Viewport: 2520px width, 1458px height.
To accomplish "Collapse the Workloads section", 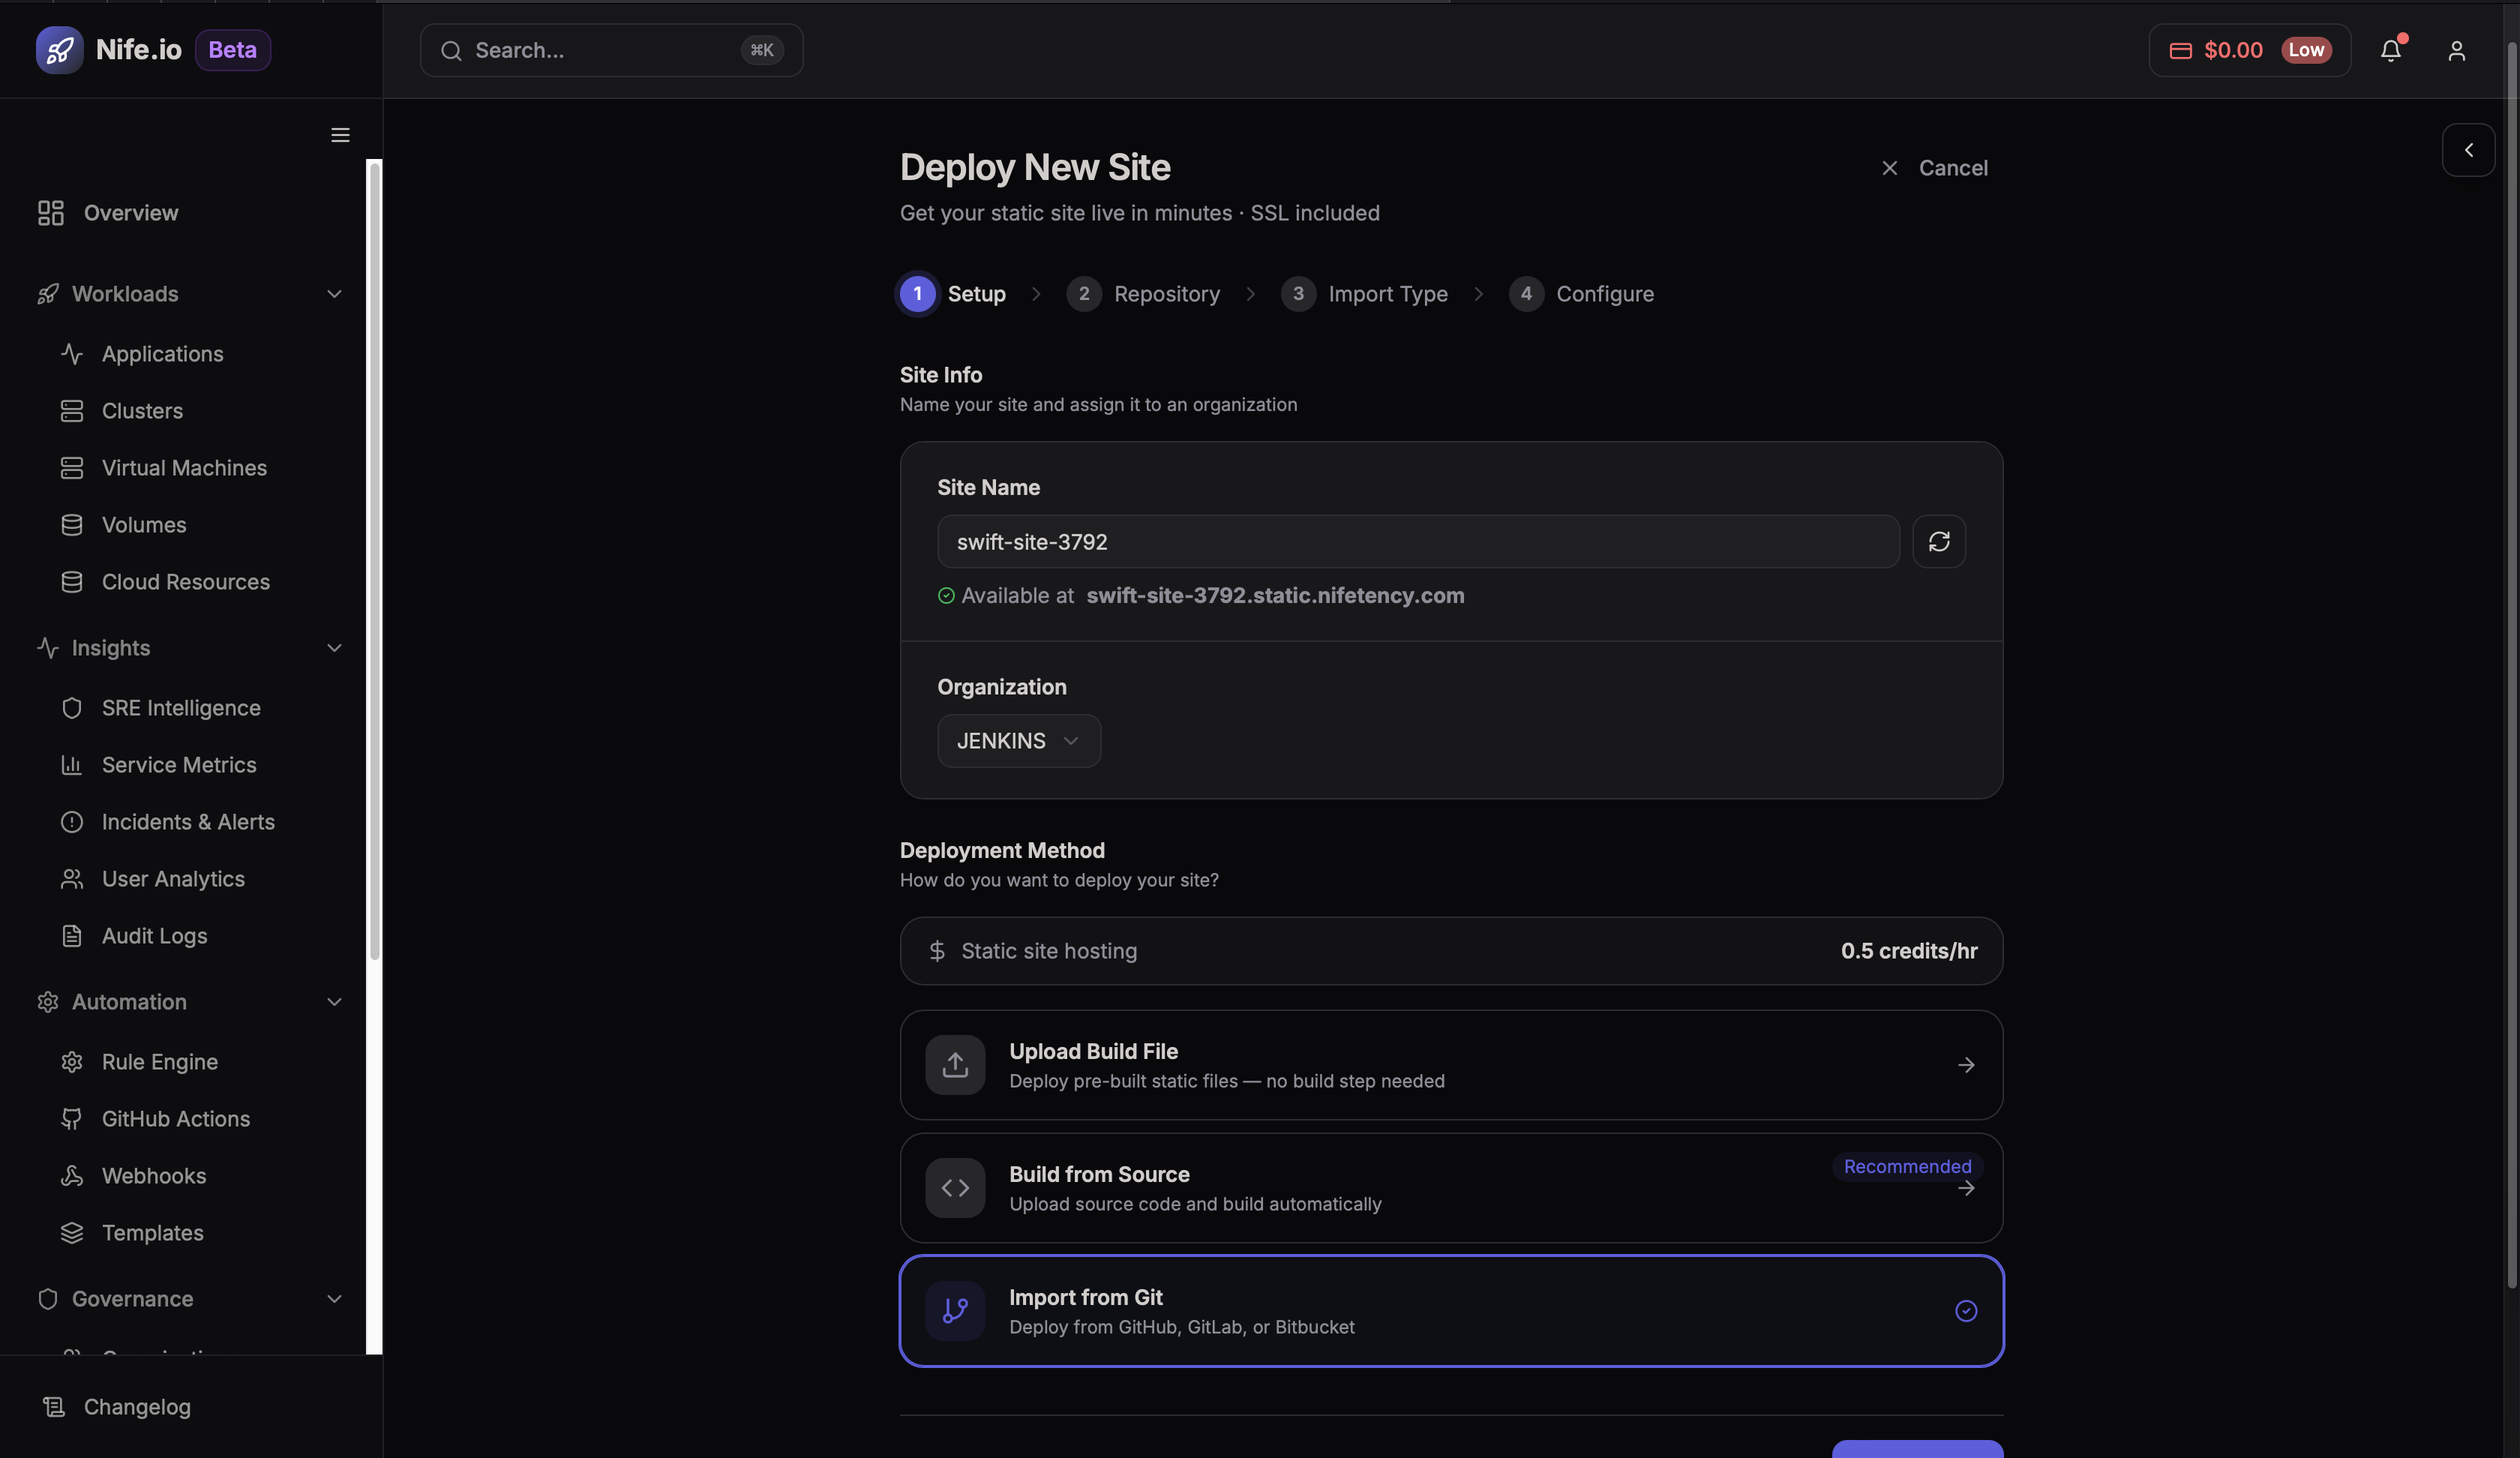I will tap(334, 293).
